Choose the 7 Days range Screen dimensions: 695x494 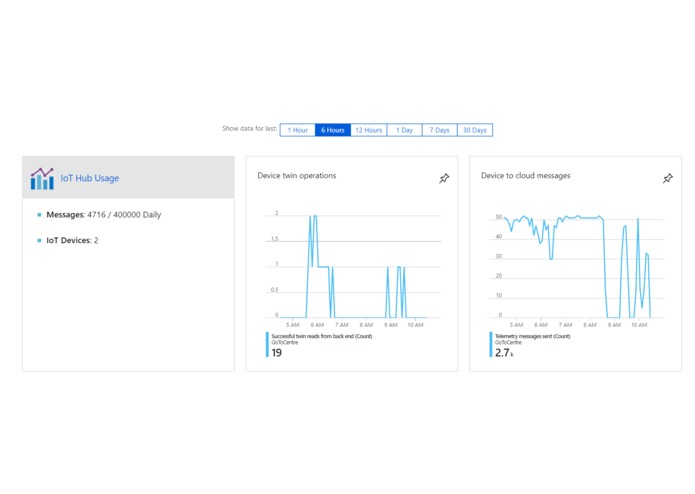tap(439, 130)
